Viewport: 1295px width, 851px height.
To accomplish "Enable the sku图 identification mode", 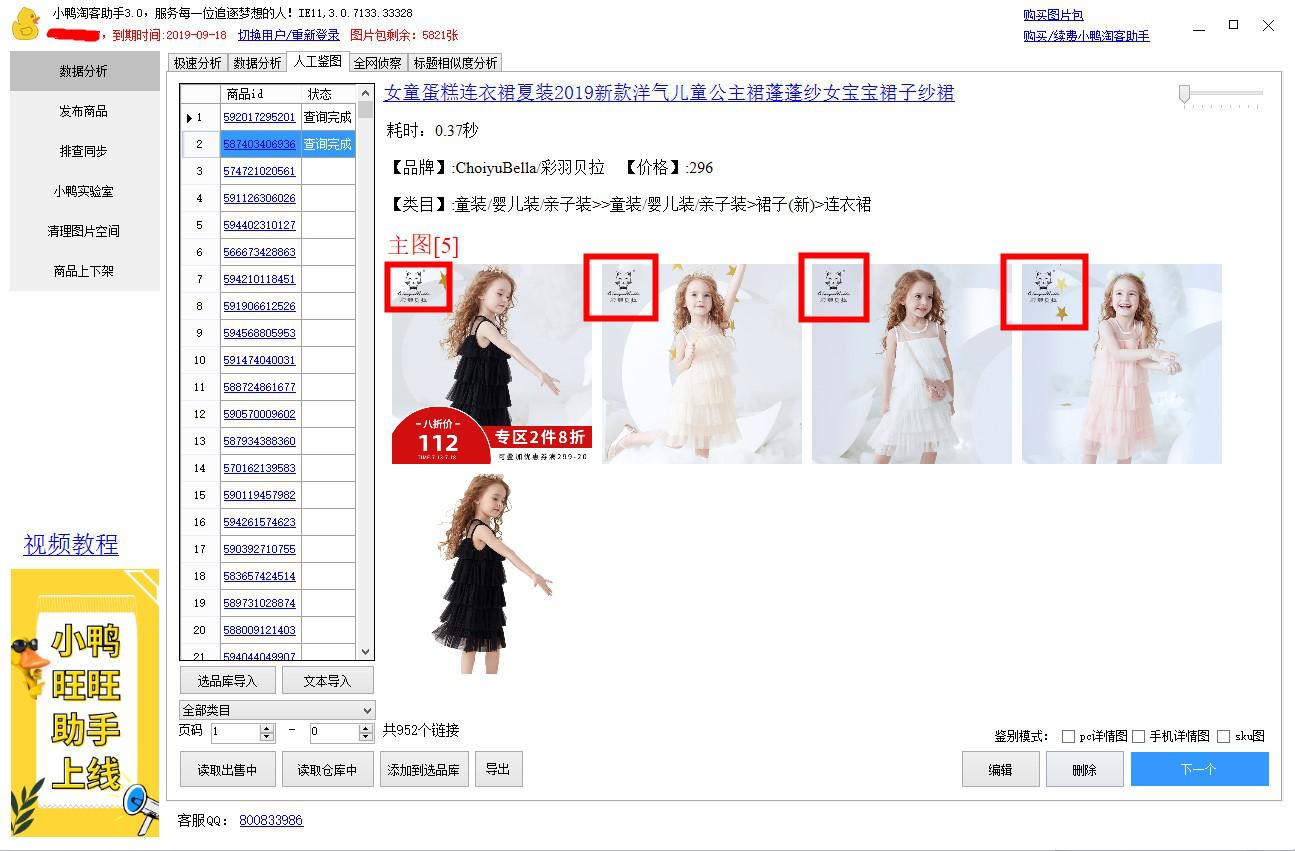I will (x=1224, y=736).
